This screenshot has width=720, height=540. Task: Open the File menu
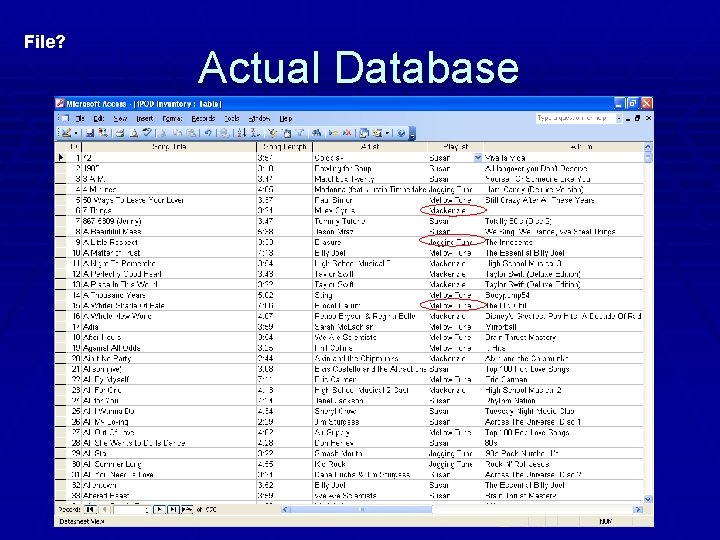coord(80,118)
